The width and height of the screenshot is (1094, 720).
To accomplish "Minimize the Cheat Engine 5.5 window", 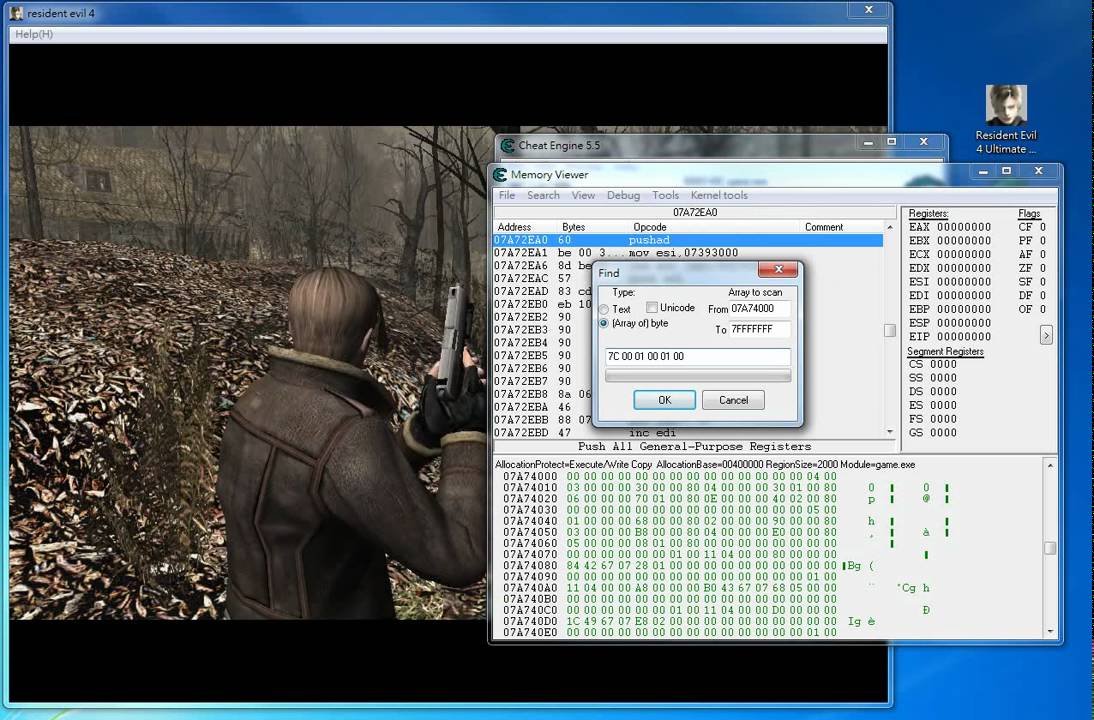I will point(868,142).
